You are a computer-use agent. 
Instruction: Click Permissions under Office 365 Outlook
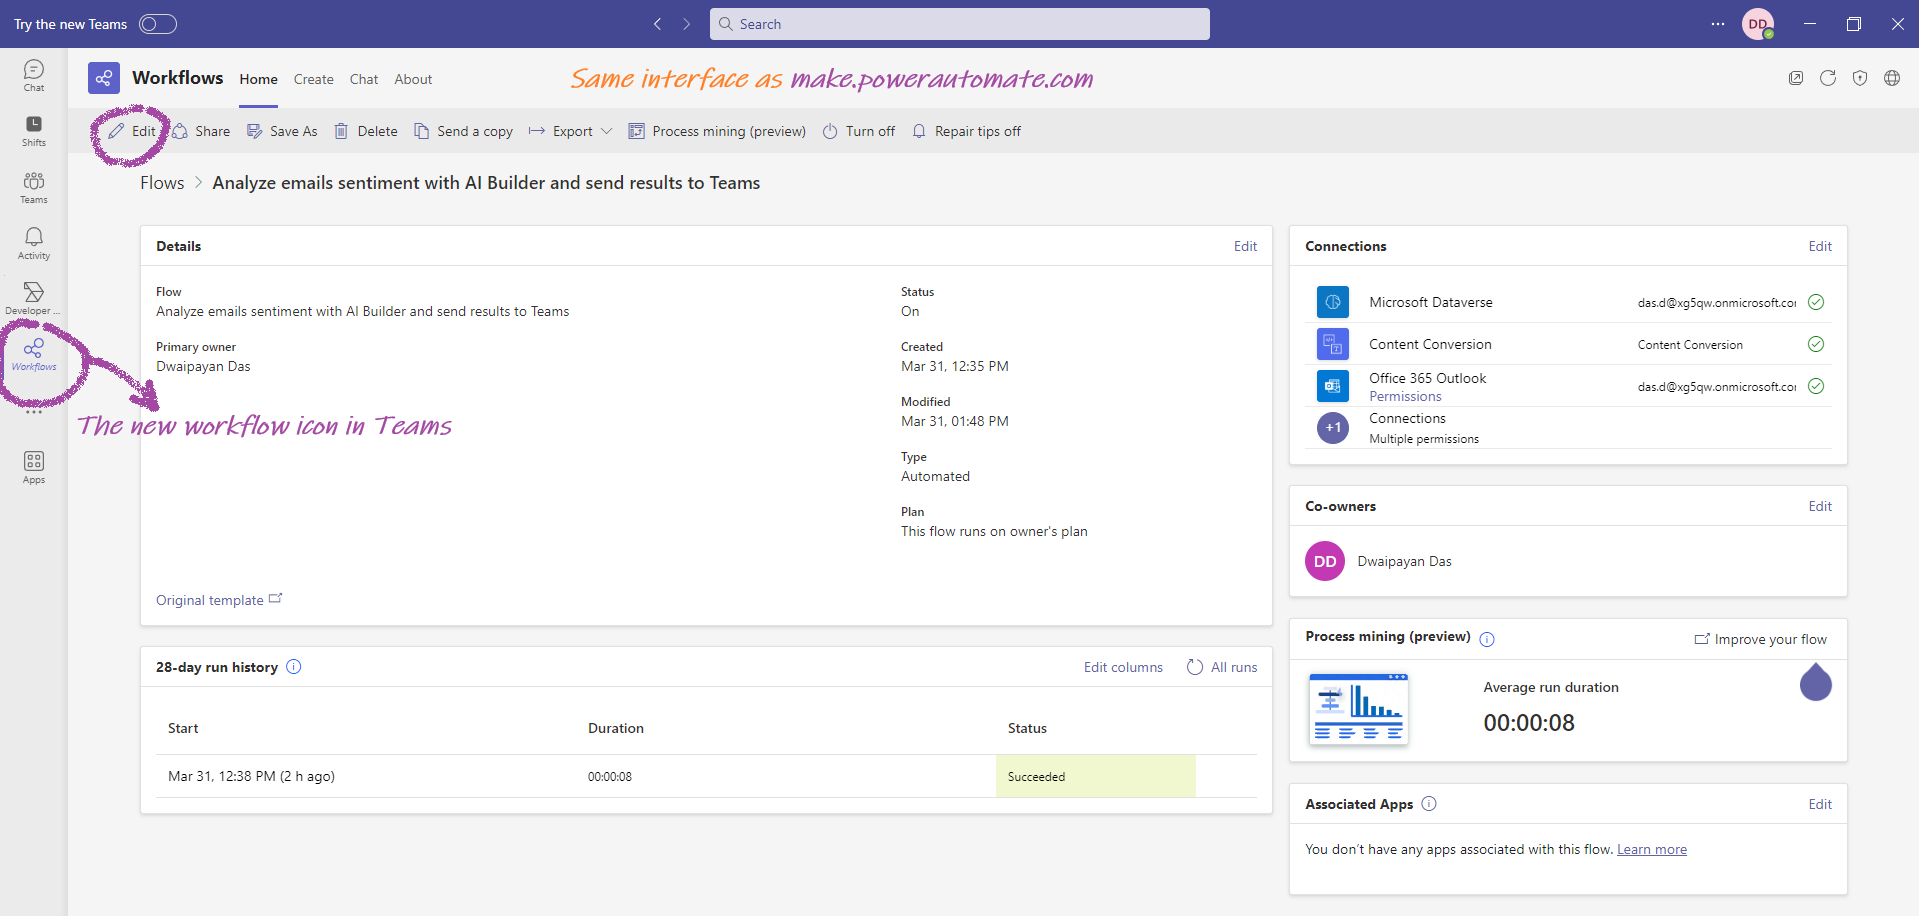1405,397
